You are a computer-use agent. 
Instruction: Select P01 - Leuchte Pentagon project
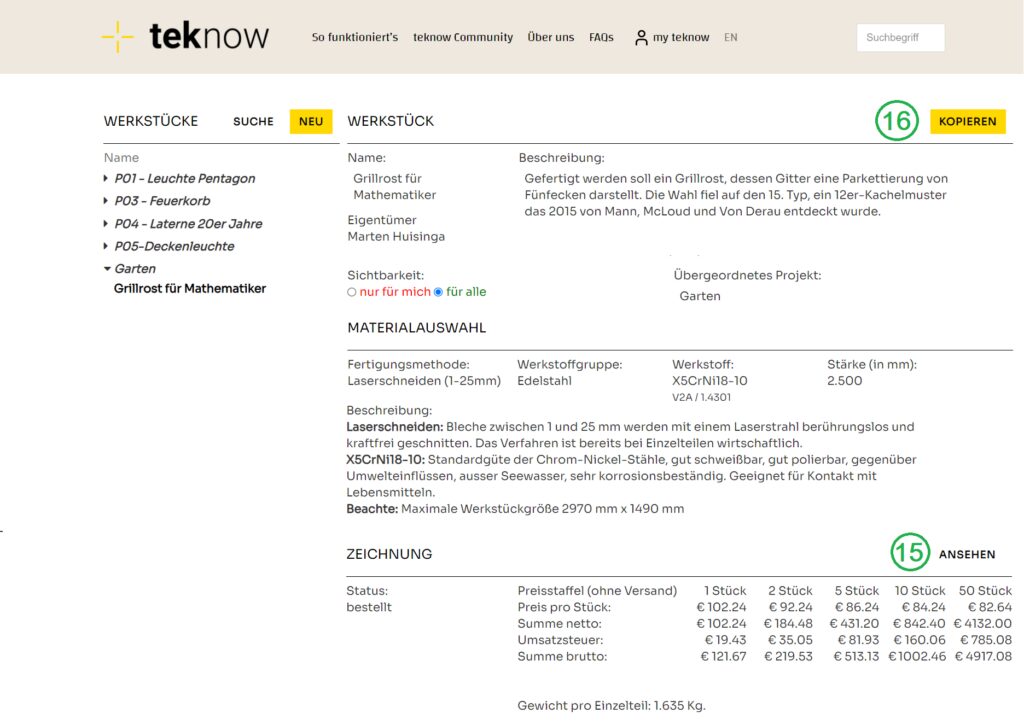pos(185,178)
